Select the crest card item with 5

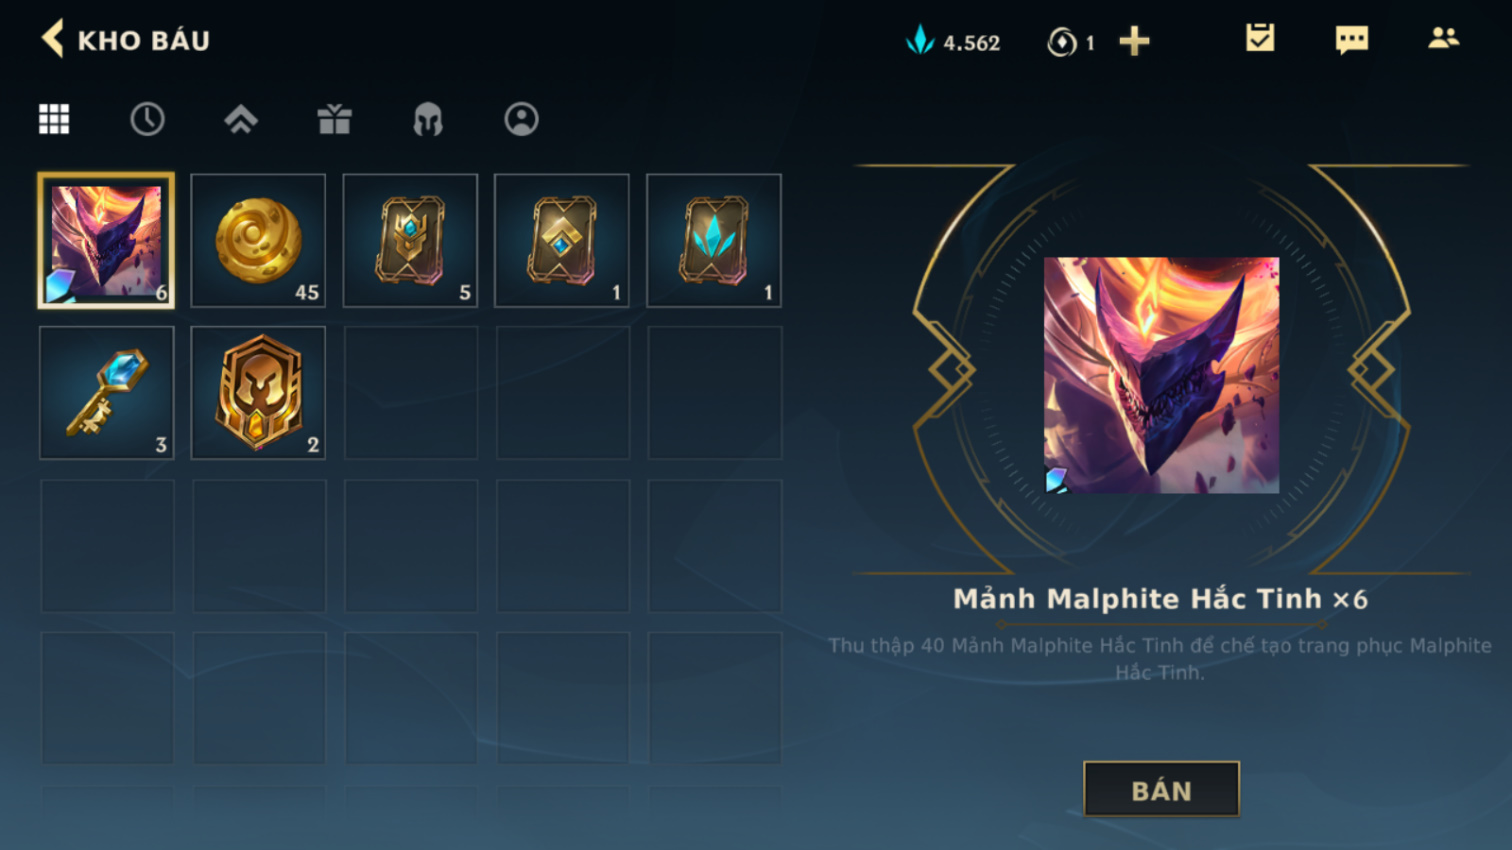tap(410, 240)
